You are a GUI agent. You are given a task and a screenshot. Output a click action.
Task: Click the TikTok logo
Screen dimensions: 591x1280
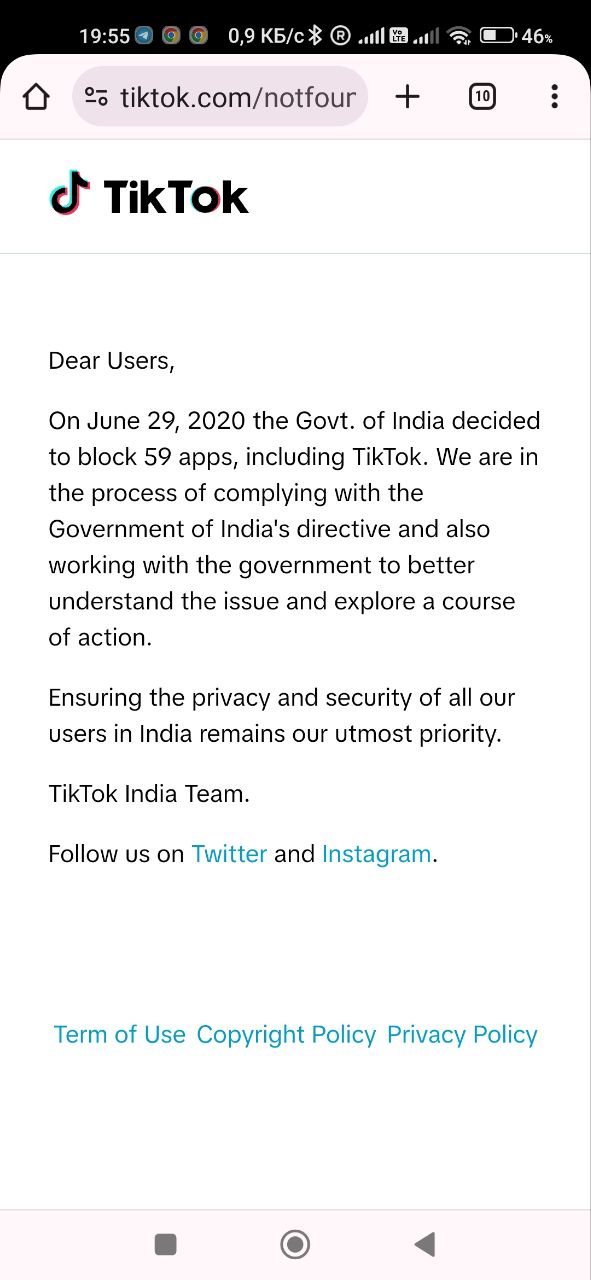pos(149,194)
